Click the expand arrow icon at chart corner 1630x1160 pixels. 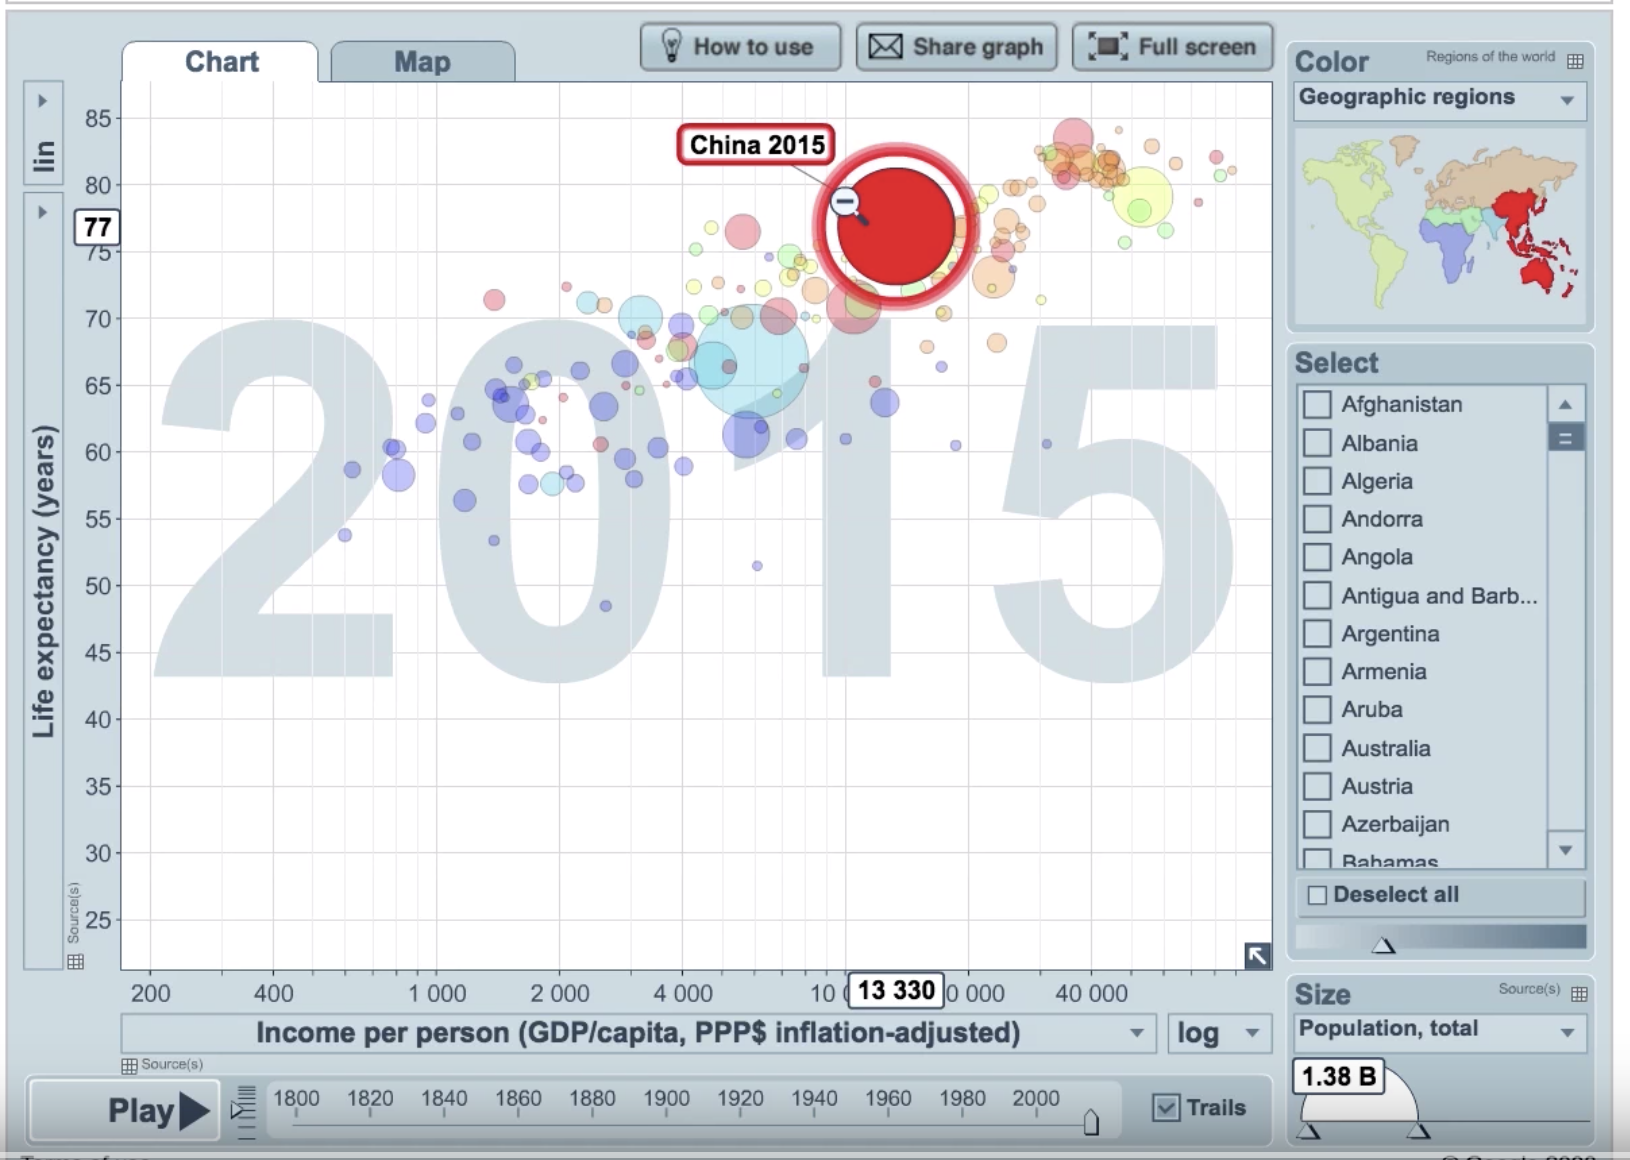point(1257,956)
